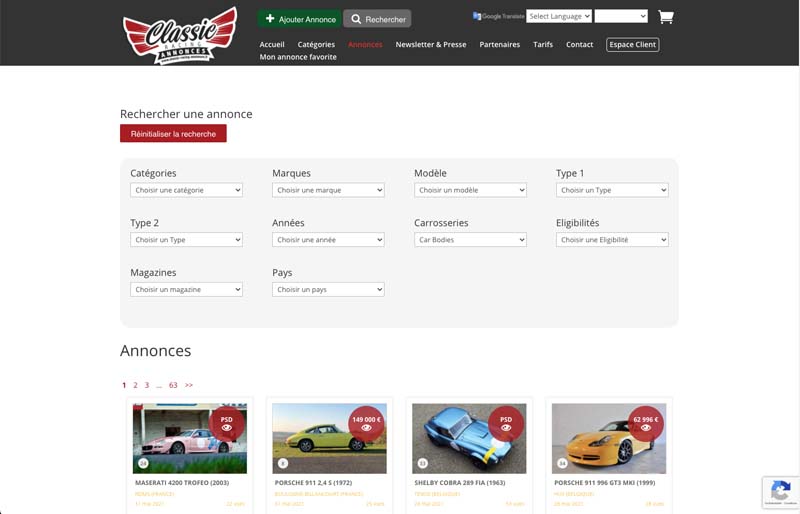Open the Contact menu item

[580, 44]
